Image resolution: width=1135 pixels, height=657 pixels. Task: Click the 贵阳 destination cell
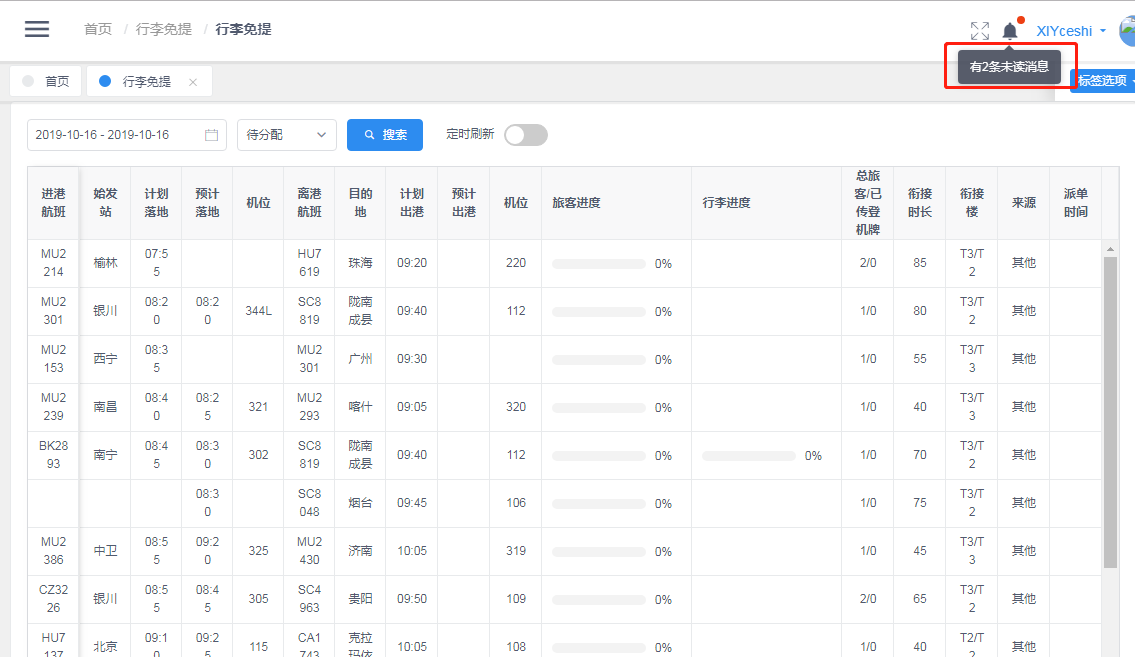pos(360,598)
